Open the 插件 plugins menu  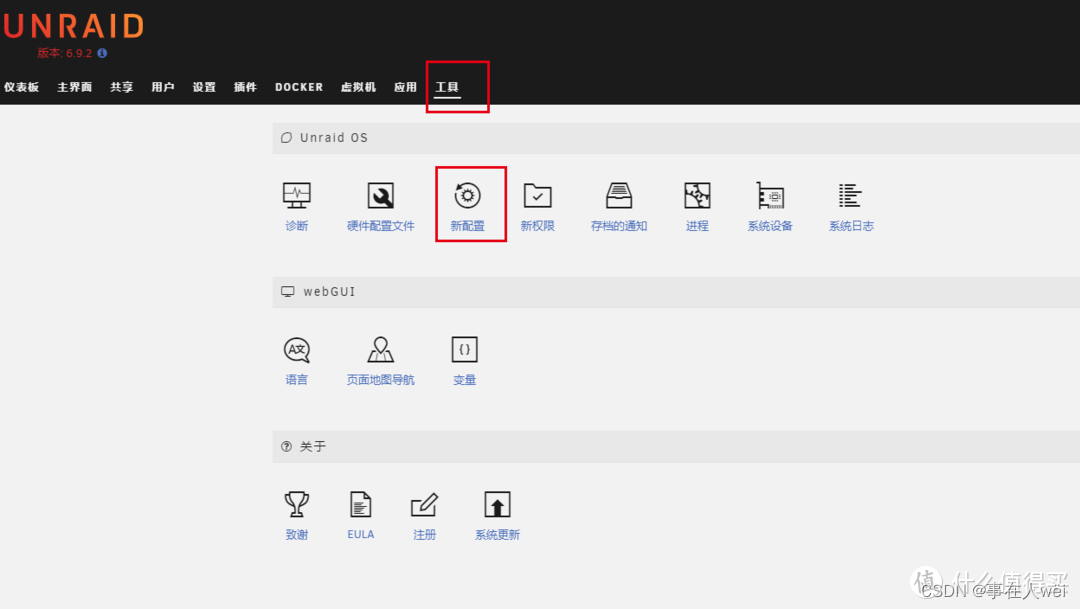[245, 87]
